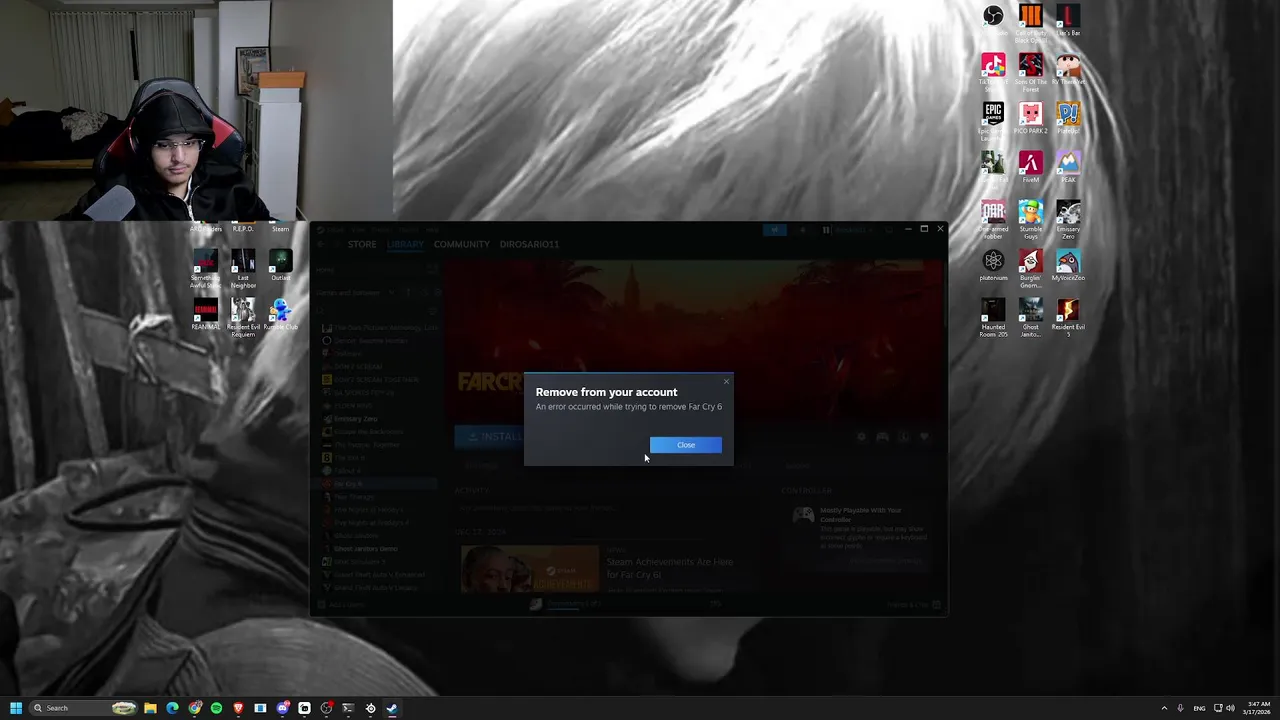Open the Terminal taskbar icon

point(348,708)
